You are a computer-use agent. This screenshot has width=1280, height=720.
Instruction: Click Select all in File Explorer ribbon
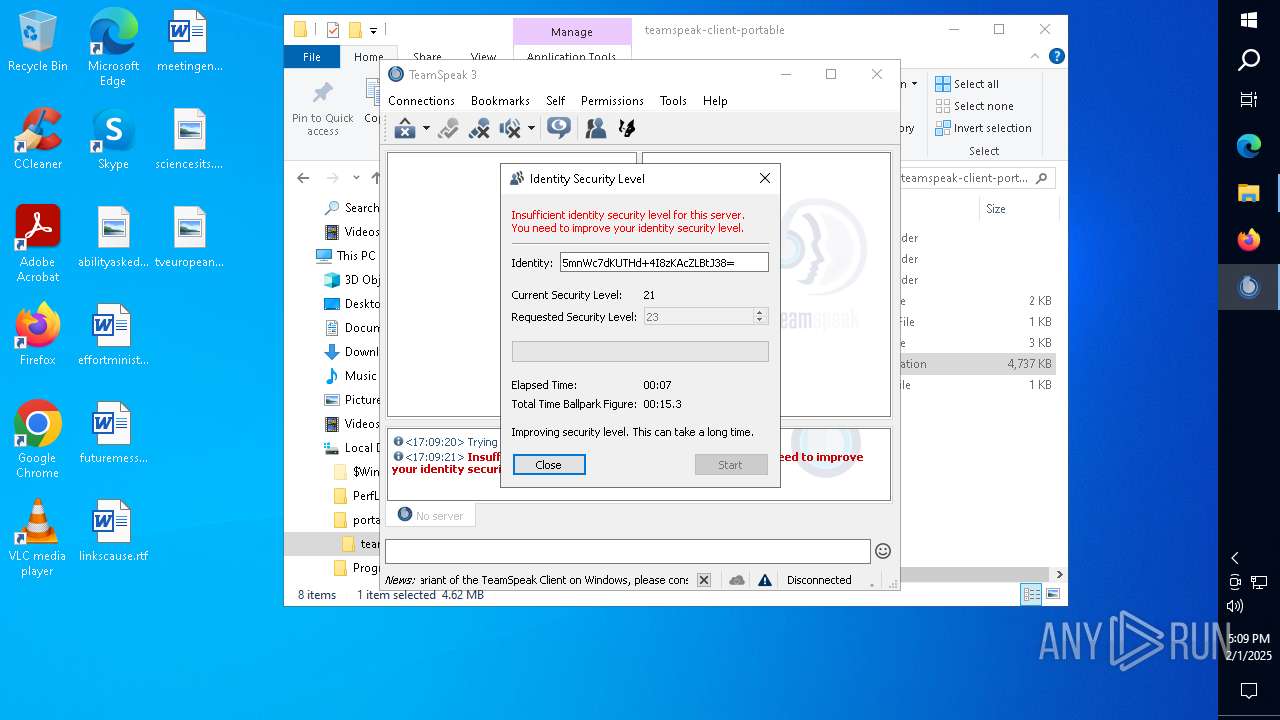(x=967, y=84)
